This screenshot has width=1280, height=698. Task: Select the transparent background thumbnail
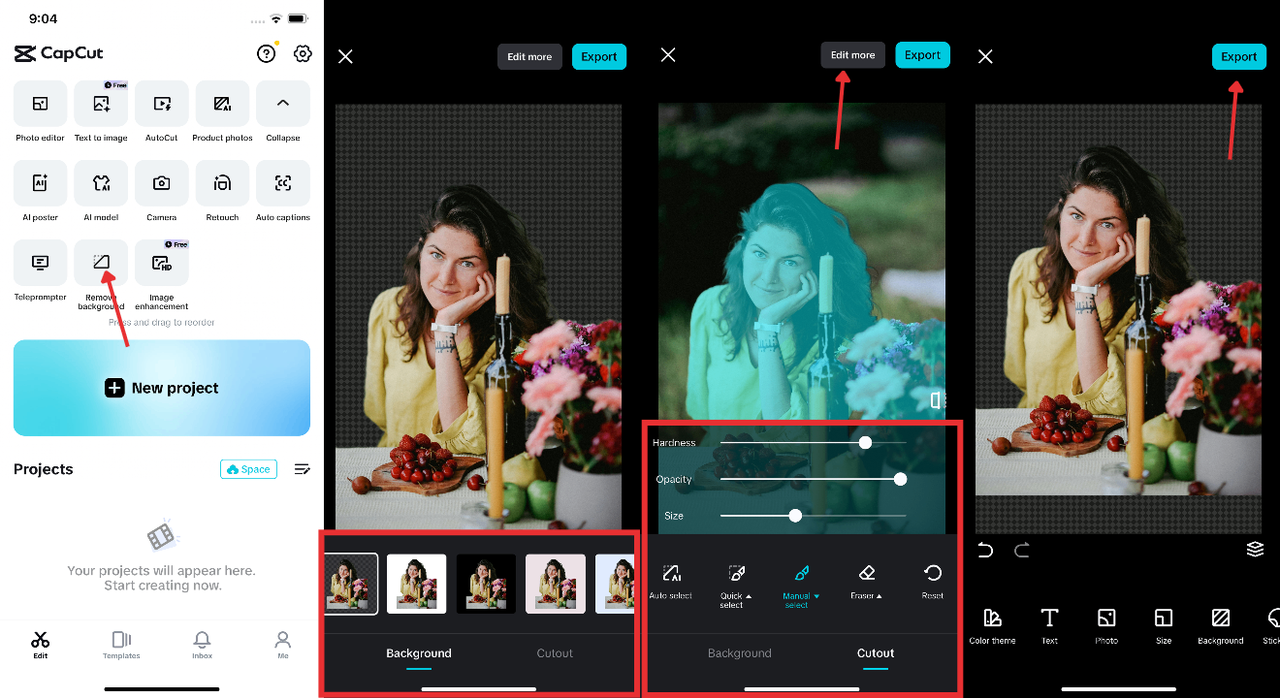[351, 584]
